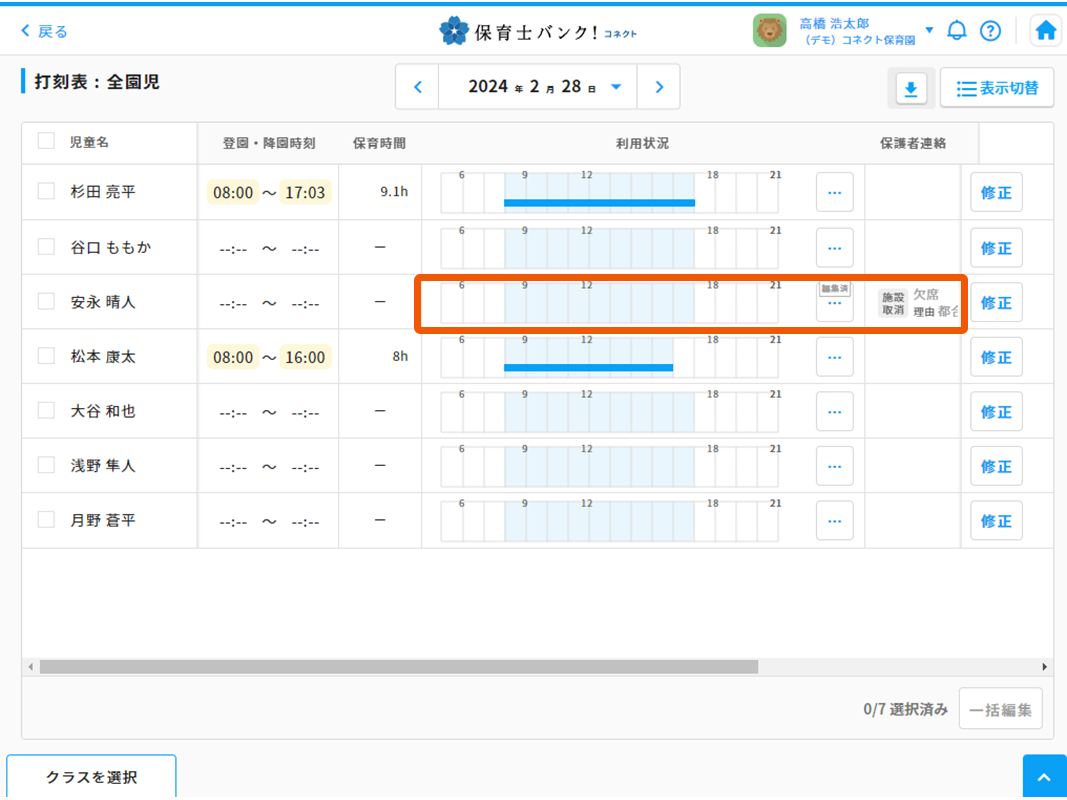Go to the next day arrow
This screenshot has height=800, width=1067.
[x=659, y=87]
